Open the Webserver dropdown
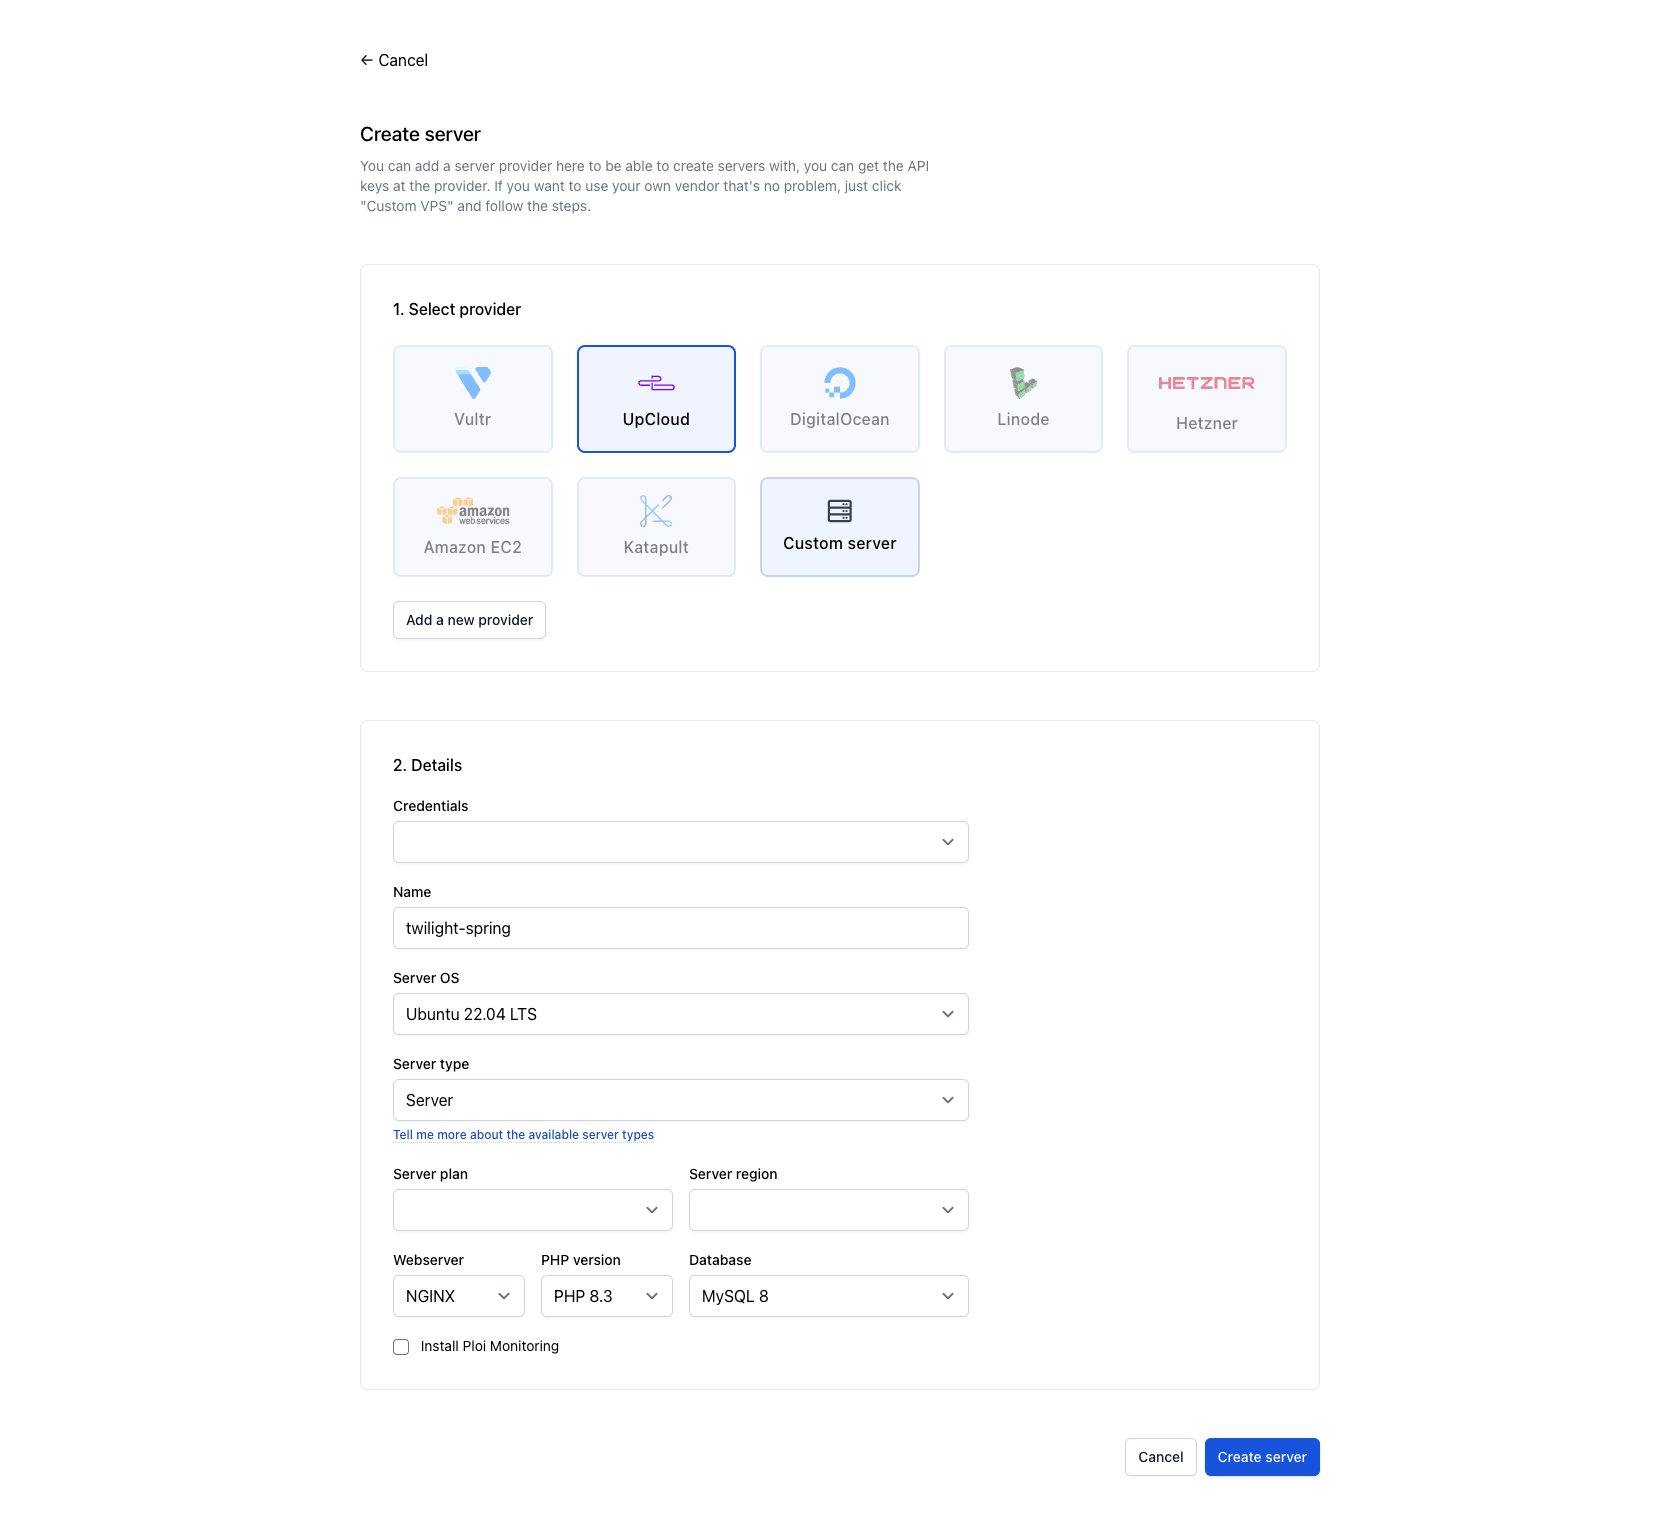The height and width of the screenshot is (1524, 1680). (458, 1295)
